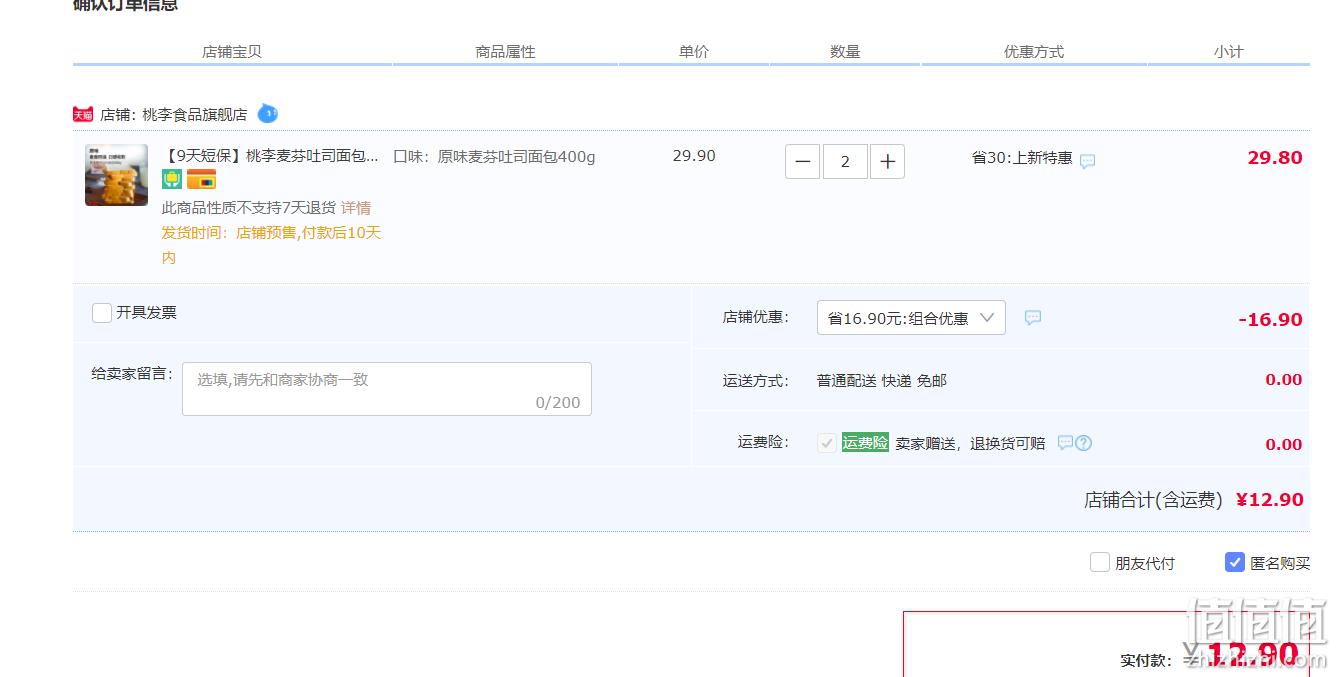Open the 桃李麦芬吐司面包 product title link
Viewport: 1336px width, 677px height.
(x=271, y=156)
